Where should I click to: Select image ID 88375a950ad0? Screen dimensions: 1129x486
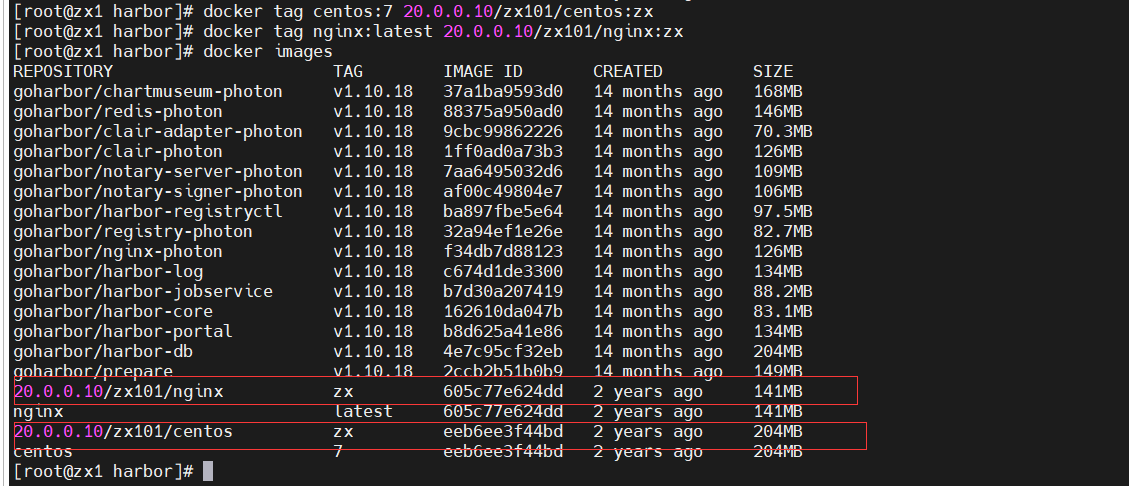click(503, 112)
